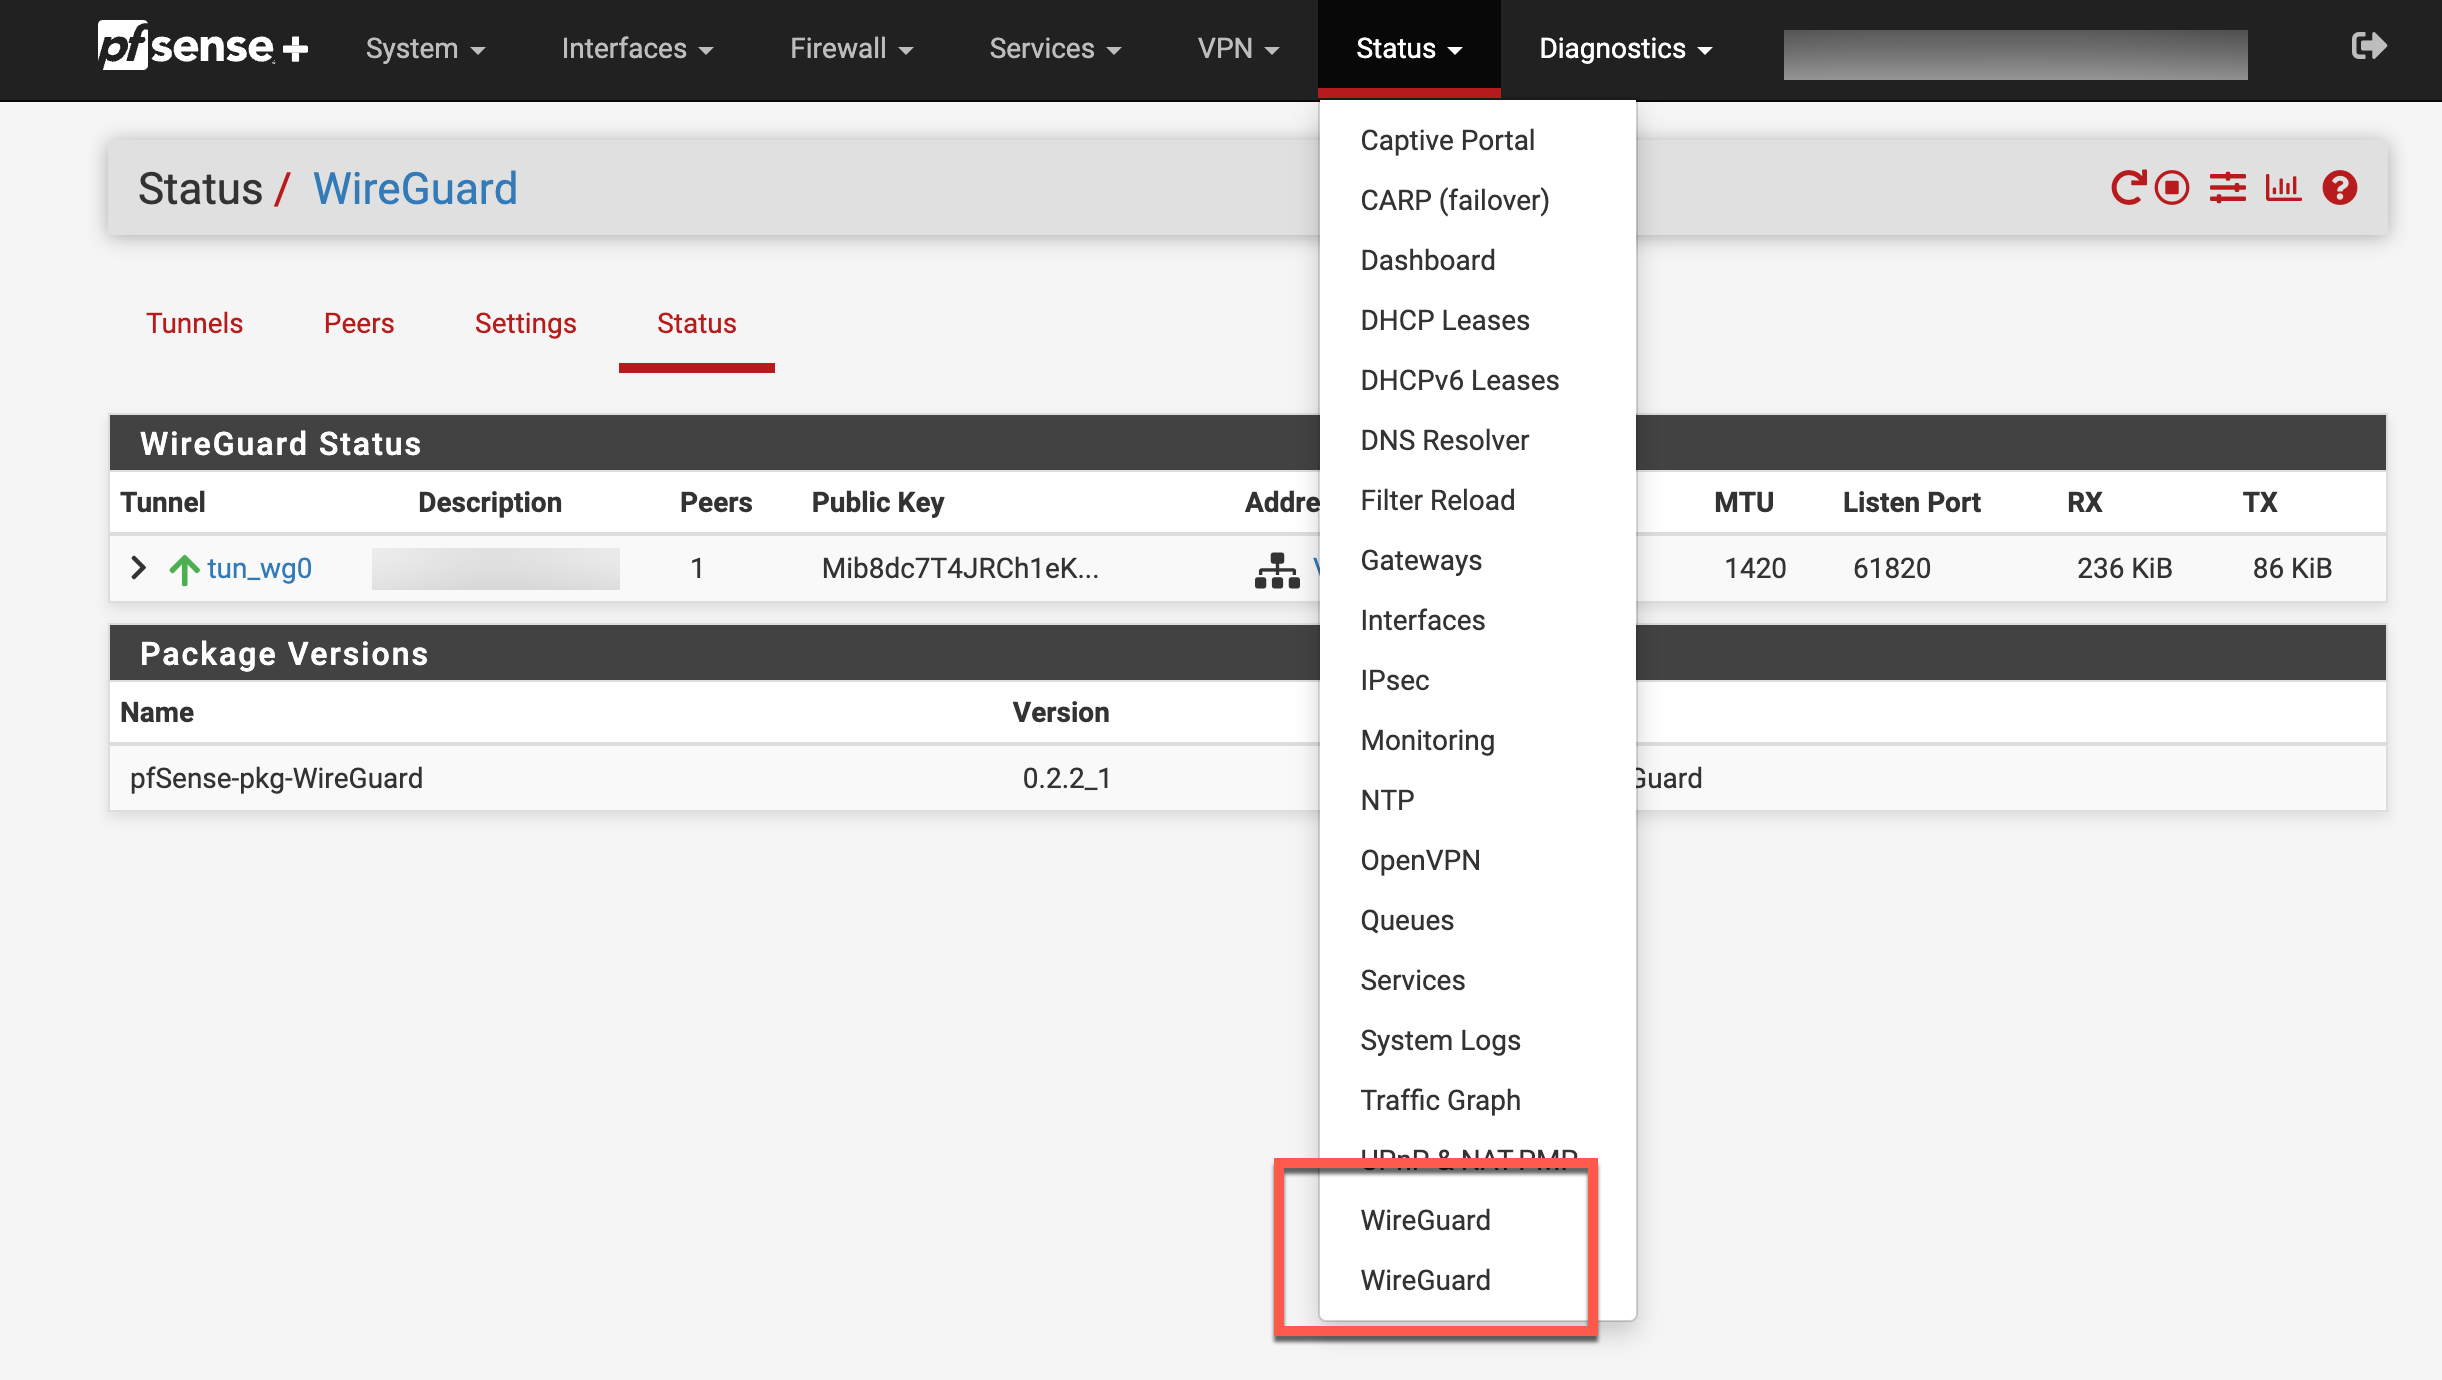Open related settings sliders icon
Viewport: 2442px width, 1380px height.
[2228, 187]
